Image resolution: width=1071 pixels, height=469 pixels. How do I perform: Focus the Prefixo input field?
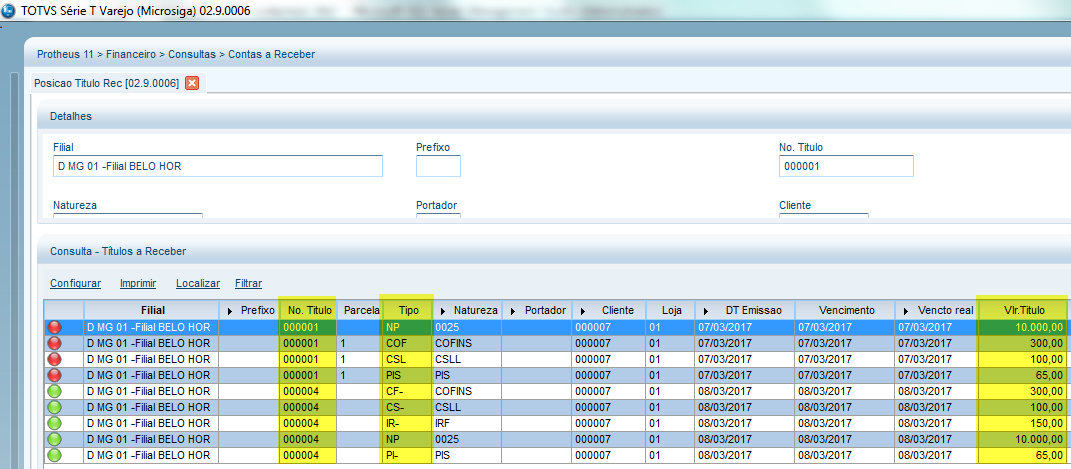[439, 166]
